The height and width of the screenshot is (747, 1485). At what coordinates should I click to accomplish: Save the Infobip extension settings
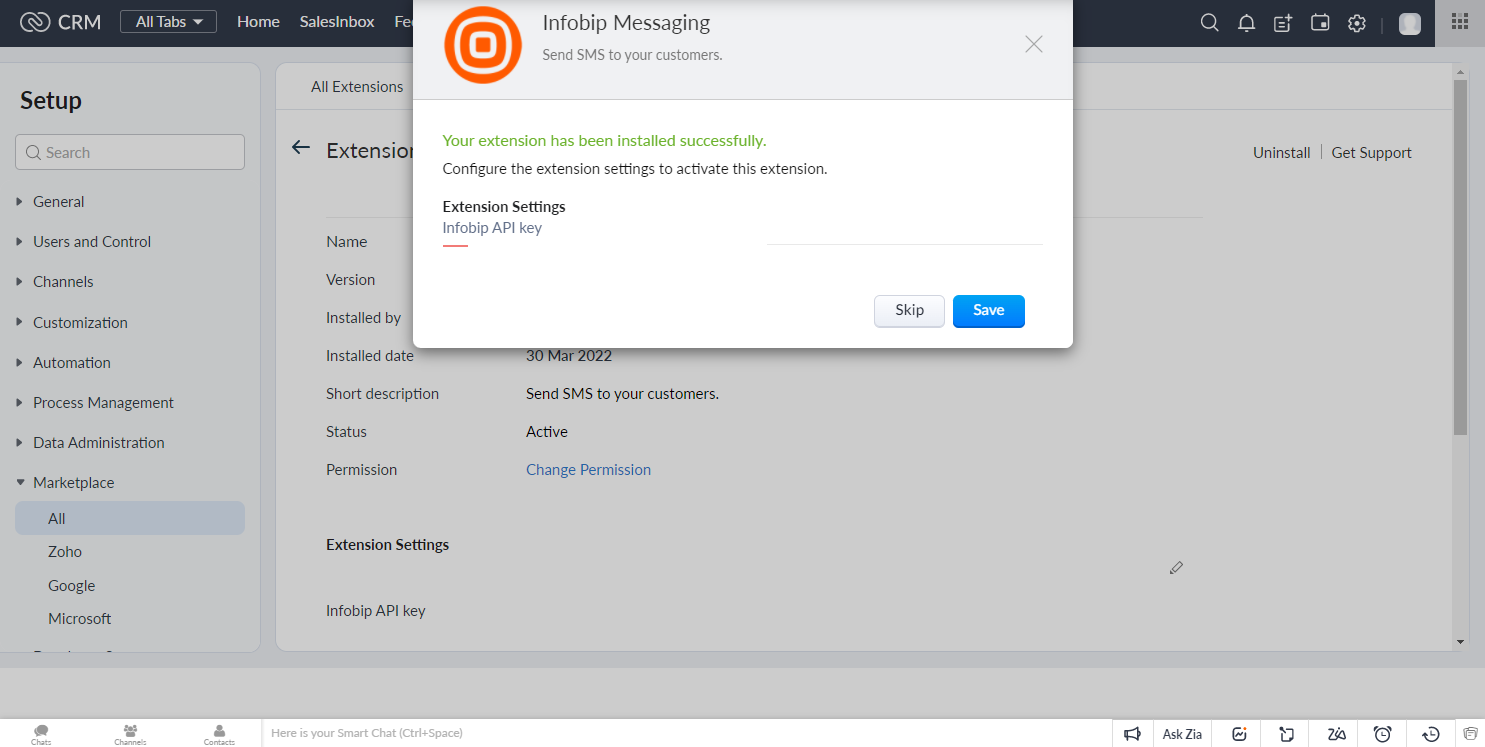click(x=988, y=311)
